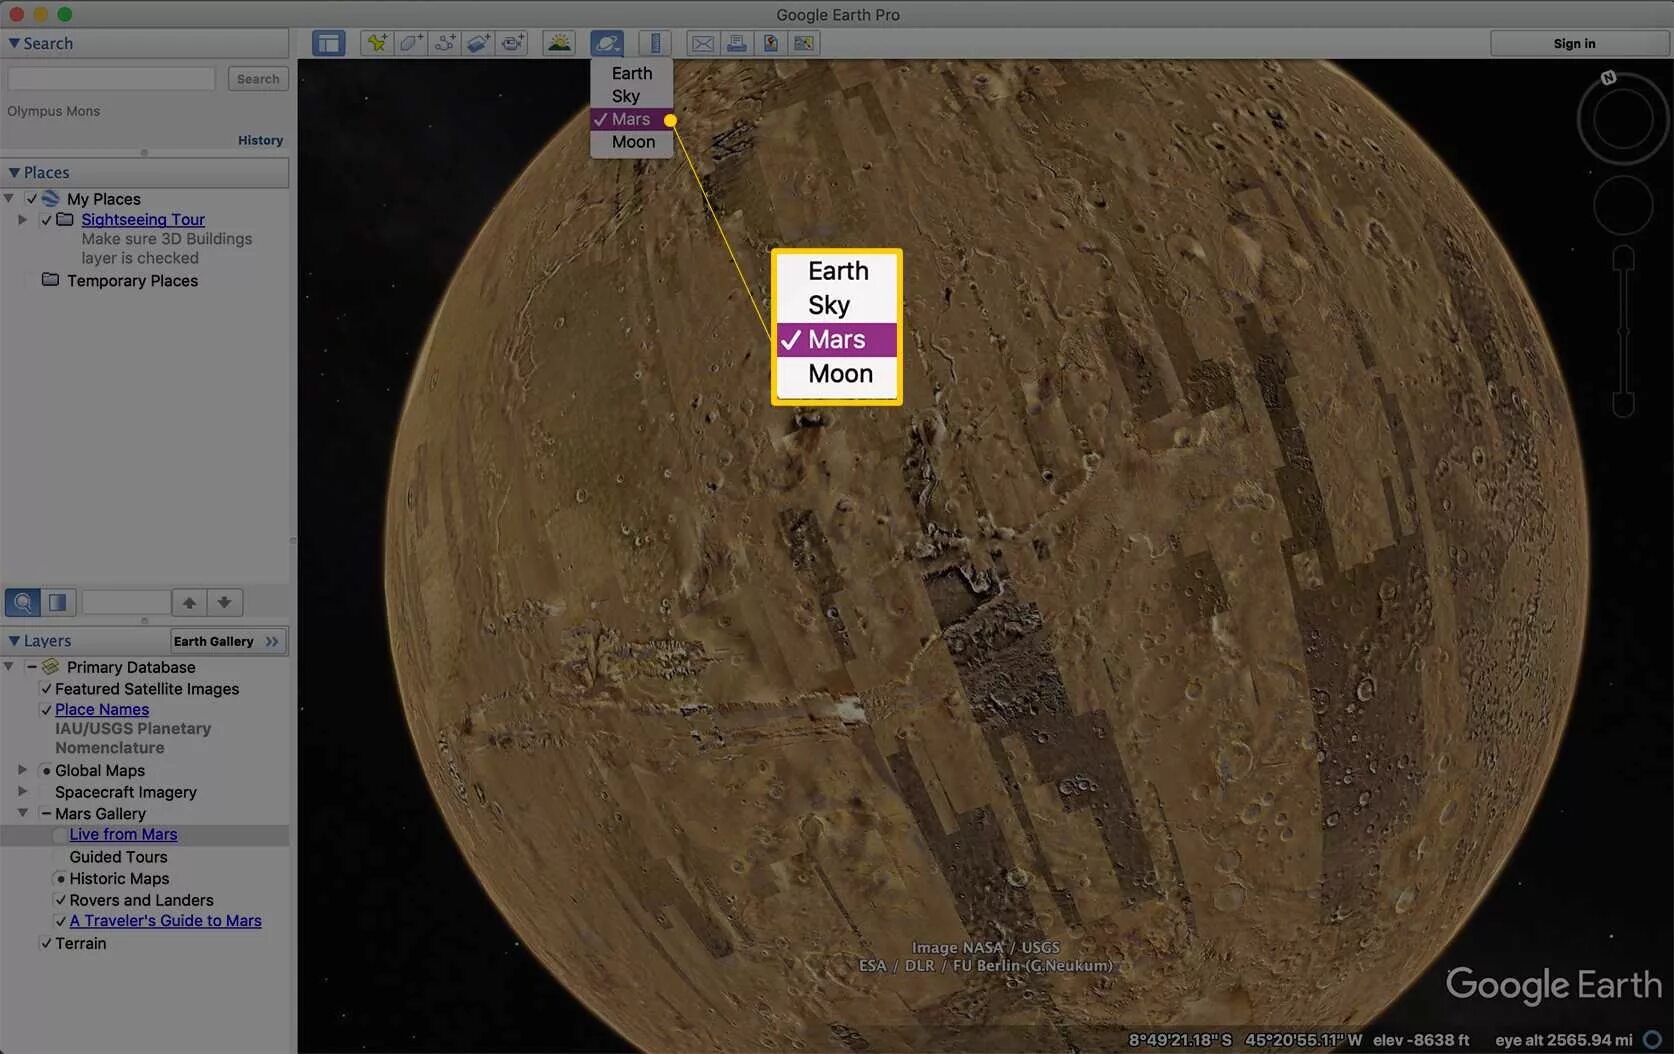This screenshot has width=1674, height=1054.
Task: Click the up arrow in Places panel
Action: pyautogui.click(x=189, y=602)
